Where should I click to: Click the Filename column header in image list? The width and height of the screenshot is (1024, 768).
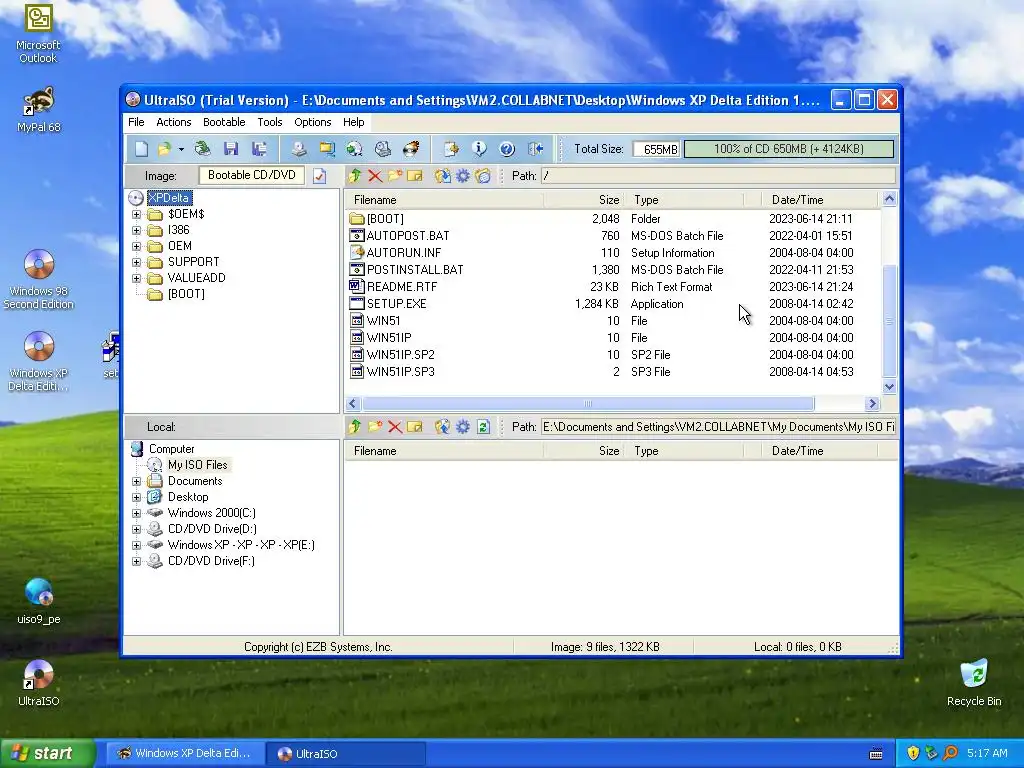coord(444,200)
